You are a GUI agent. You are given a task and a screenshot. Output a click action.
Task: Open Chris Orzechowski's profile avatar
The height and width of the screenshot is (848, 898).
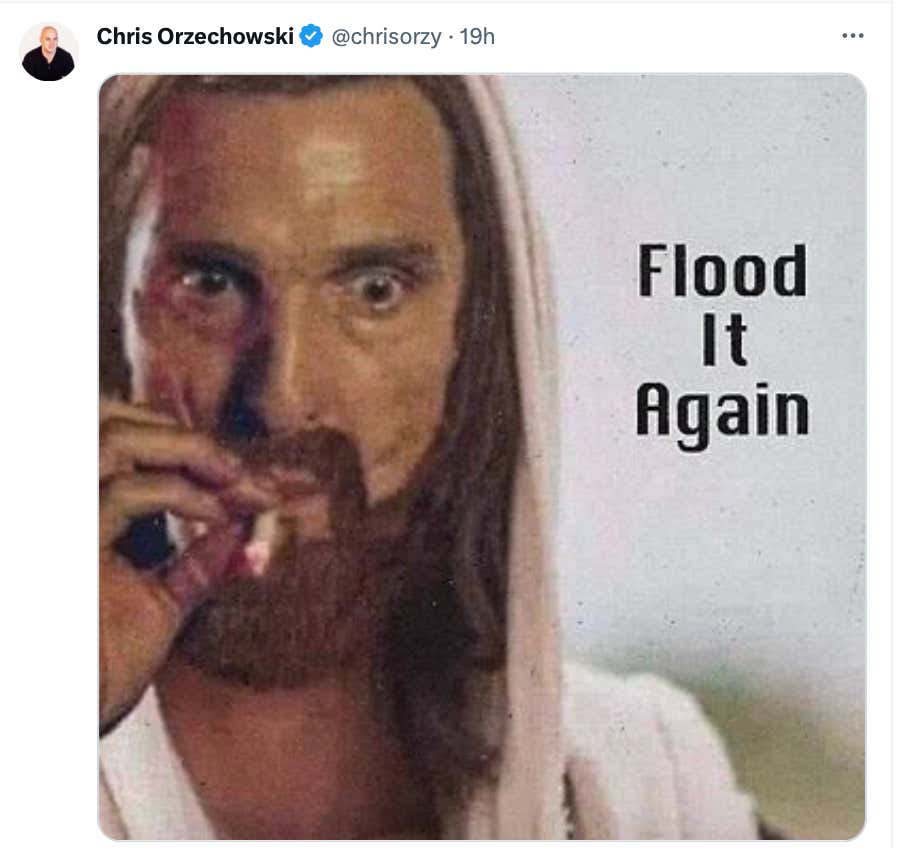(48, 53)
